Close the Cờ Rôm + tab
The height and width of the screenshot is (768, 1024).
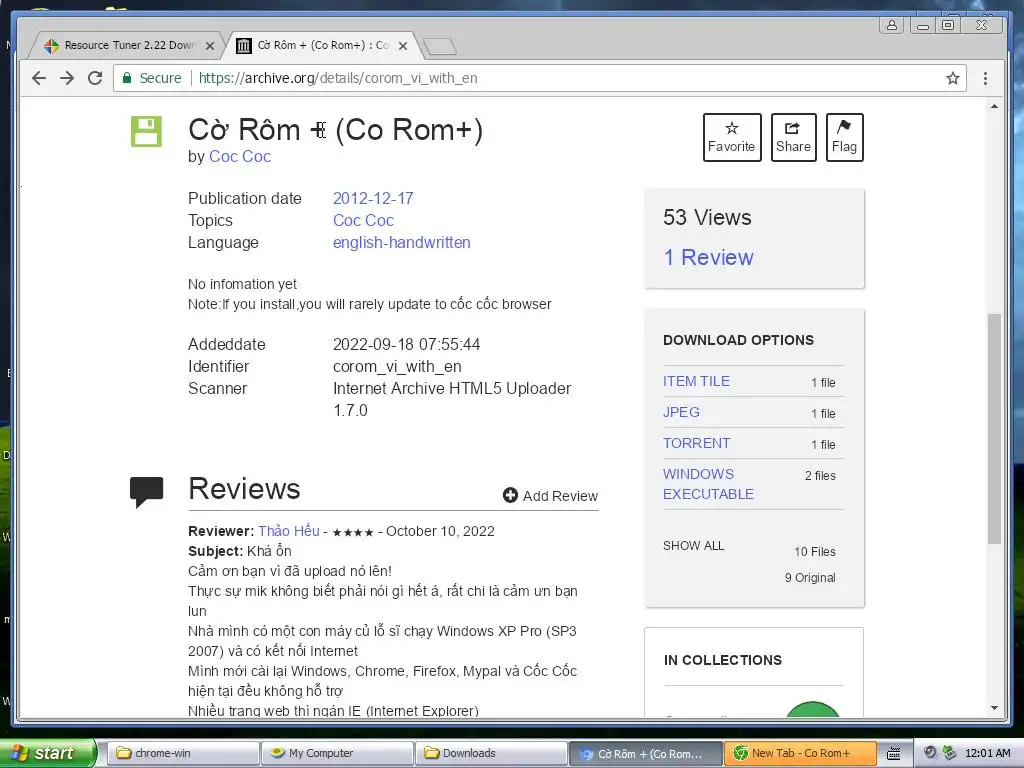[403, 46]
